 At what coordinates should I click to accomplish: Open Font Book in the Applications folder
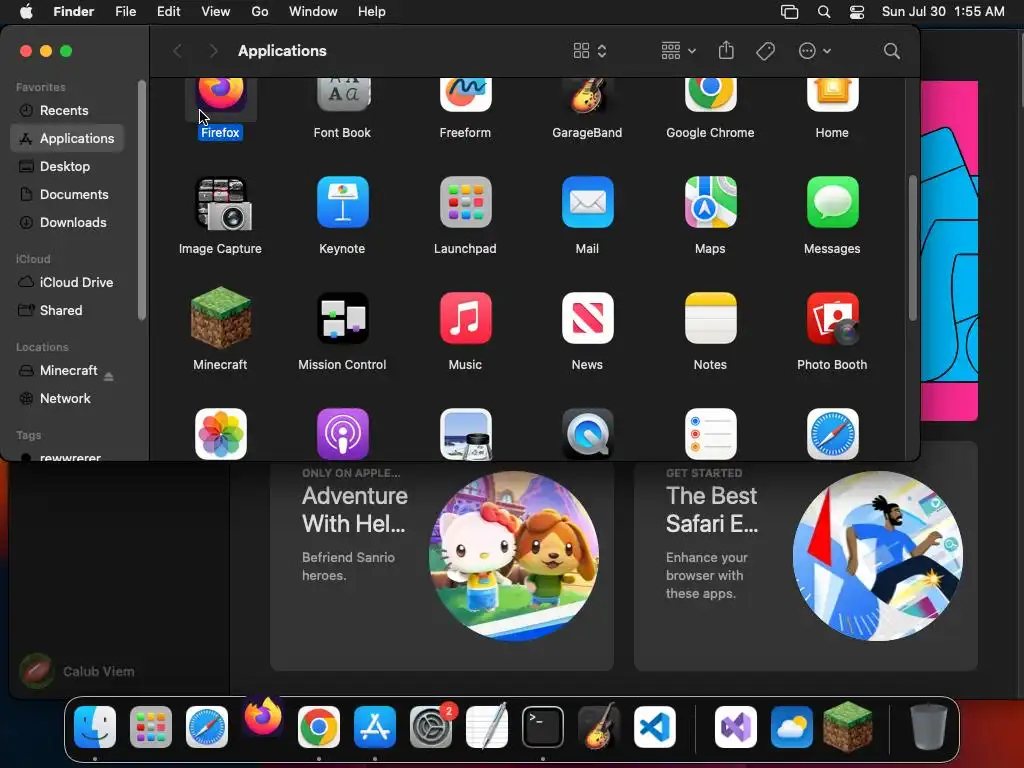click(343, 94)
